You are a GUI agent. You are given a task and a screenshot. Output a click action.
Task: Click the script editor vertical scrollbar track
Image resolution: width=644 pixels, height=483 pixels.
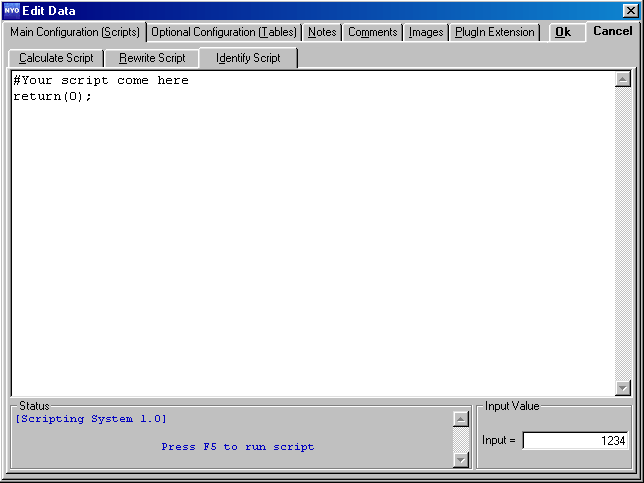click(x=623, y=233)
